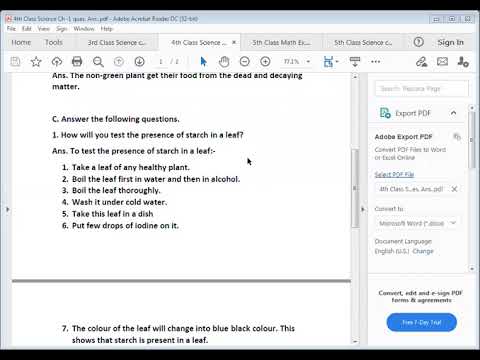Open the zoom percentage dropdown

click(x=308, y=62)
